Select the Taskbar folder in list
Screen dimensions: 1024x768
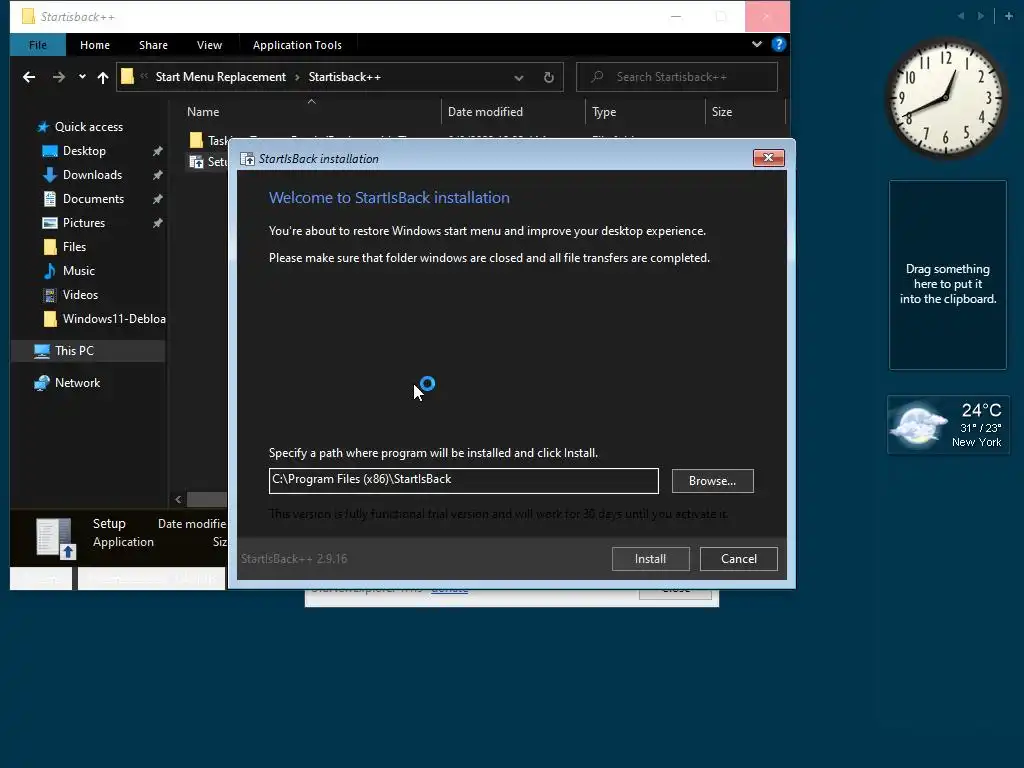click(x=208, y=140)
